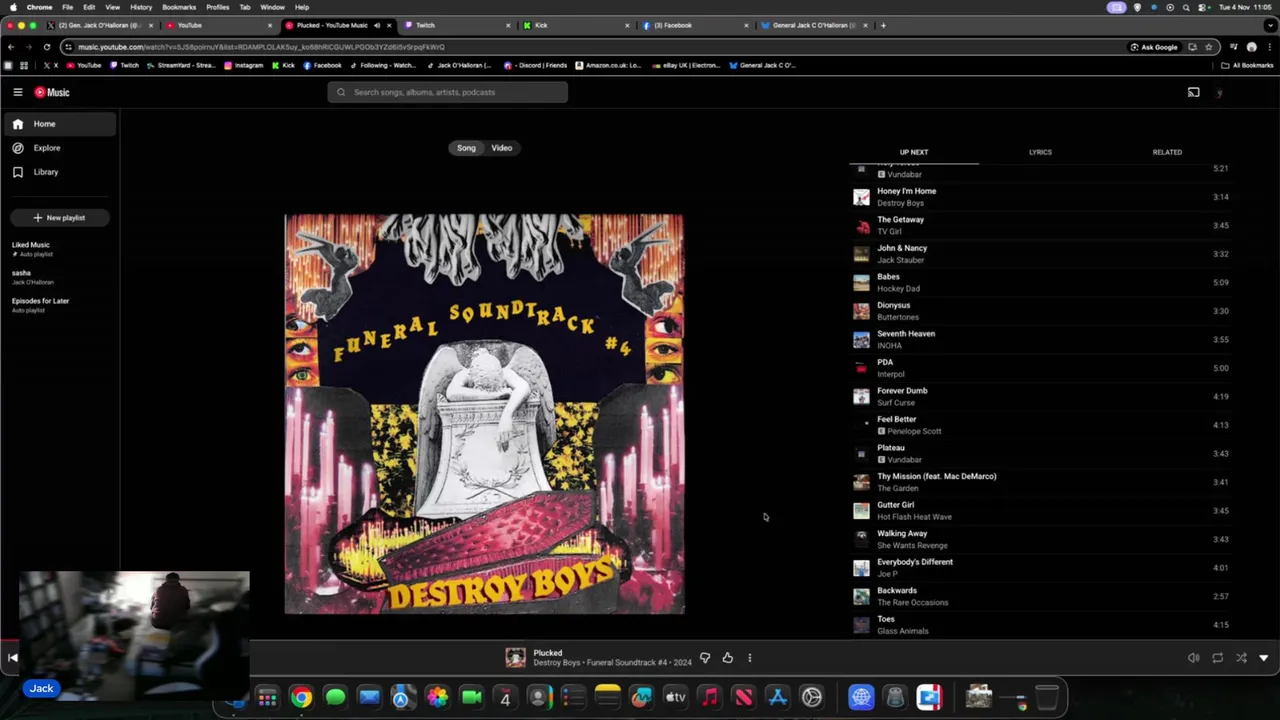Bookmark this page with the star icon
Viewport: 1280px width, 720px height.
1208,47
